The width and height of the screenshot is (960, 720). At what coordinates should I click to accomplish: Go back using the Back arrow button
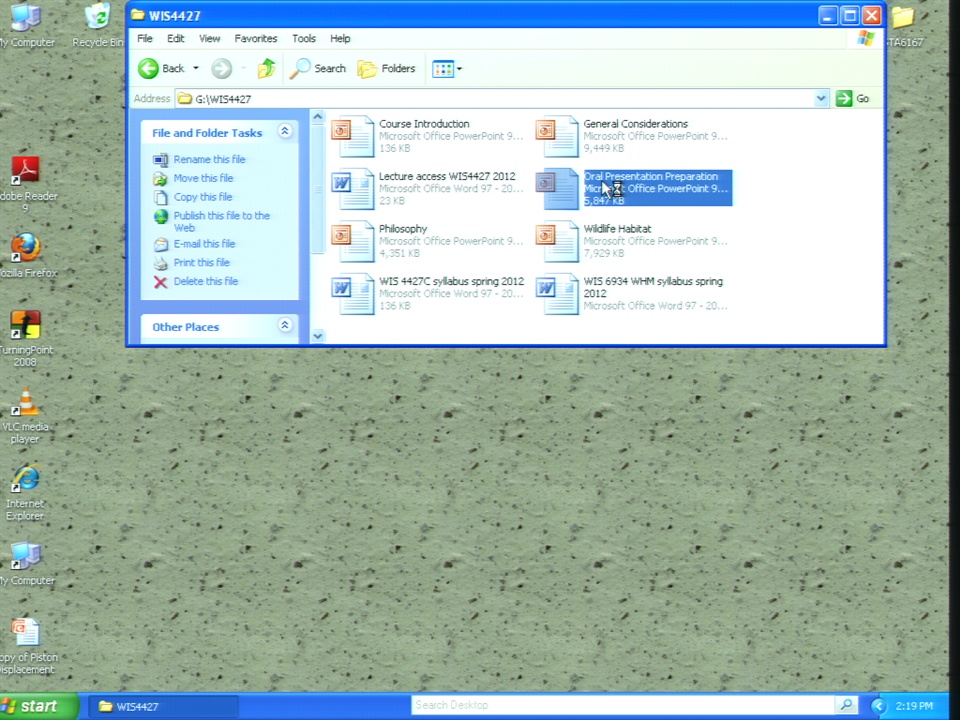click(160, 69)
